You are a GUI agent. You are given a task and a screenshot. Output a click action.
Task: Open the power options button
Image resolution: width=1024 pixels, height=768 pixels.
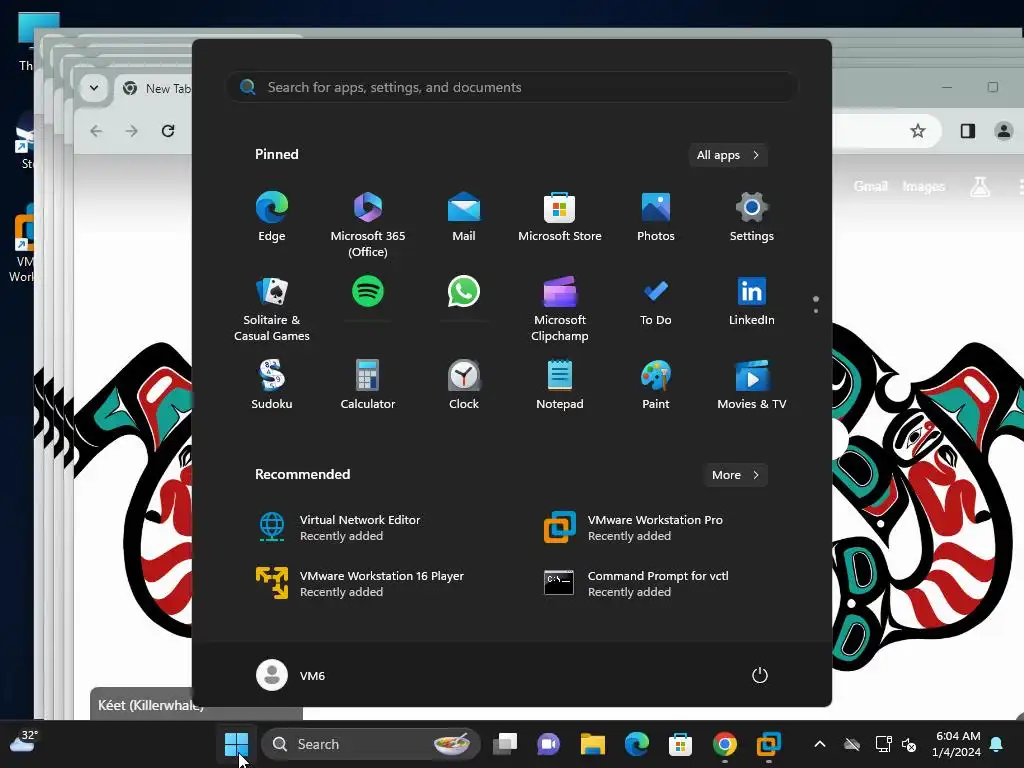[760, 675]
